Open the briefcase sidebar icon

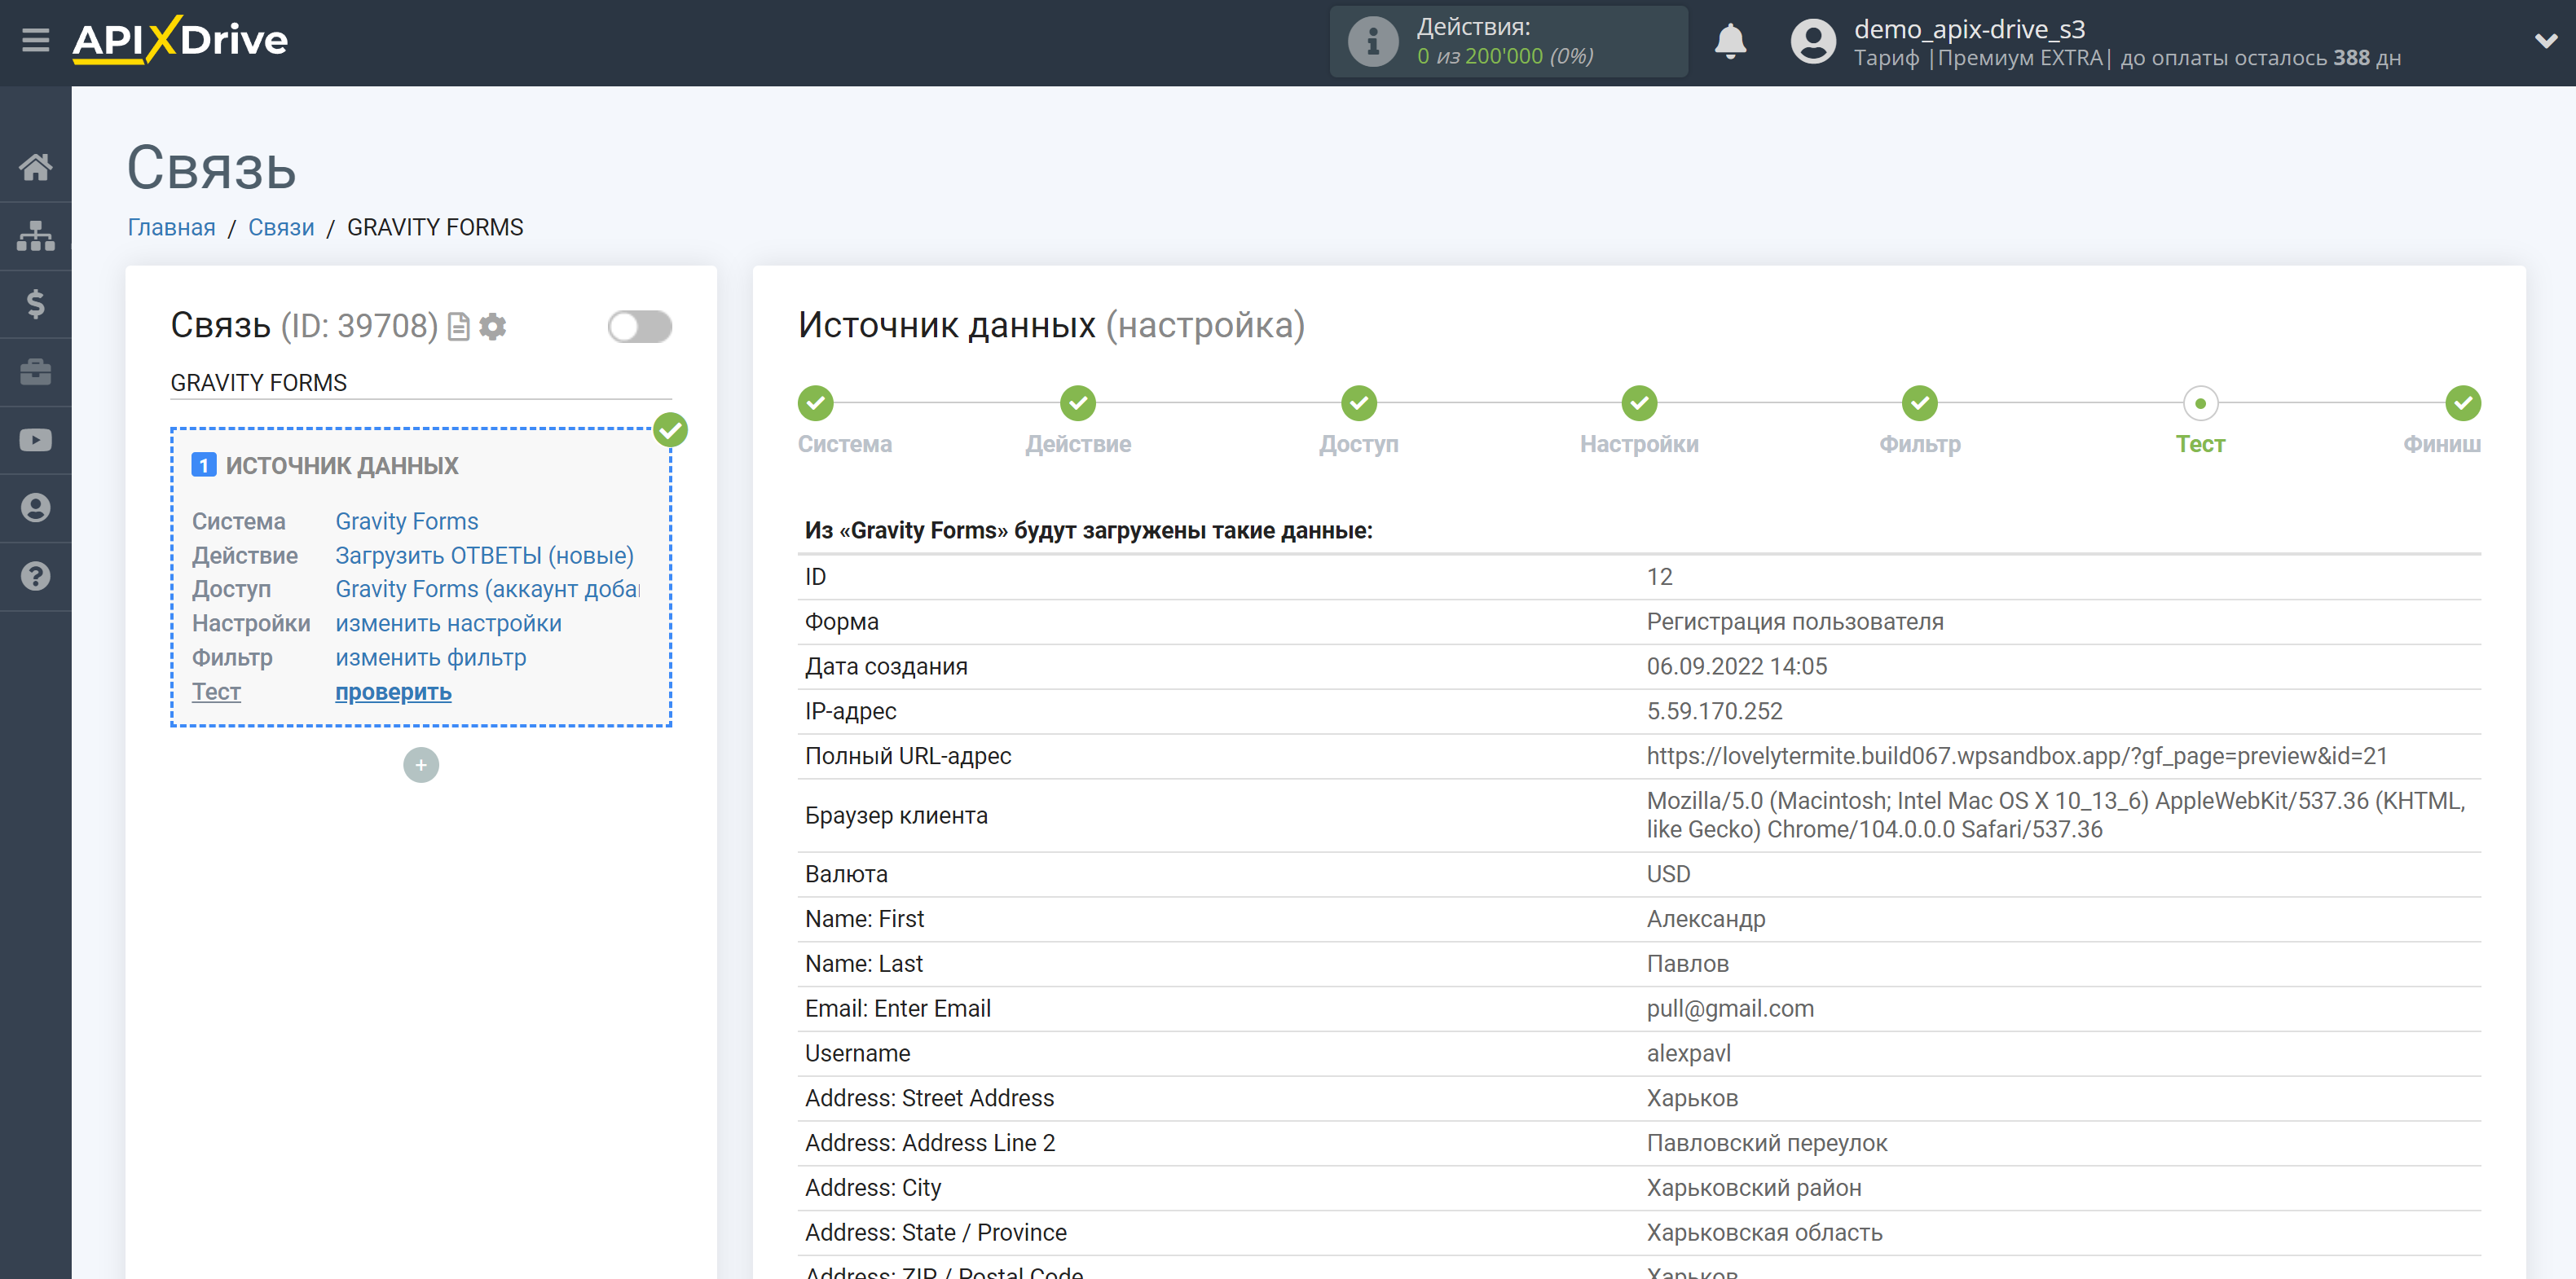(x=36, y=372)
